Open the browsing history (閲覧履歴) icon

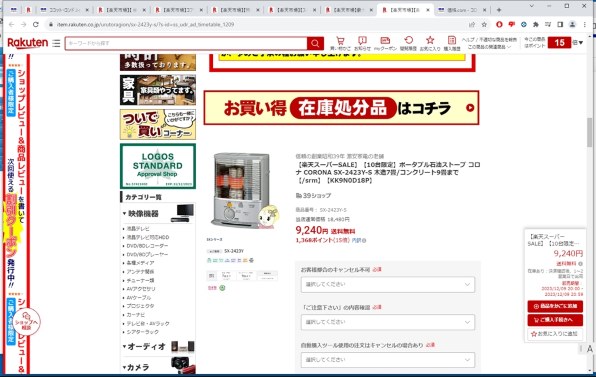pyautogui.click(x=408, y=43)
